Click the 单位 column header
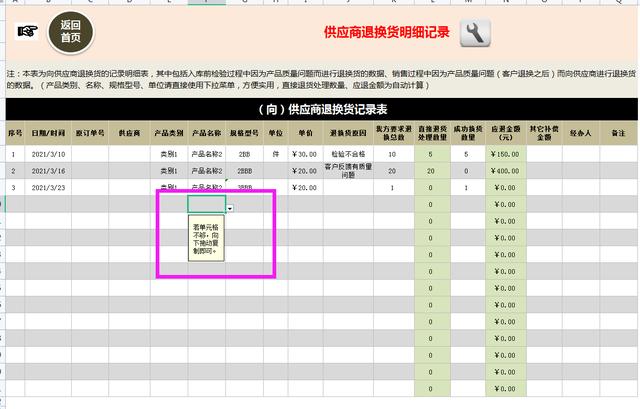The width and height of the screenshot is (640, 409). click(276, 133)
